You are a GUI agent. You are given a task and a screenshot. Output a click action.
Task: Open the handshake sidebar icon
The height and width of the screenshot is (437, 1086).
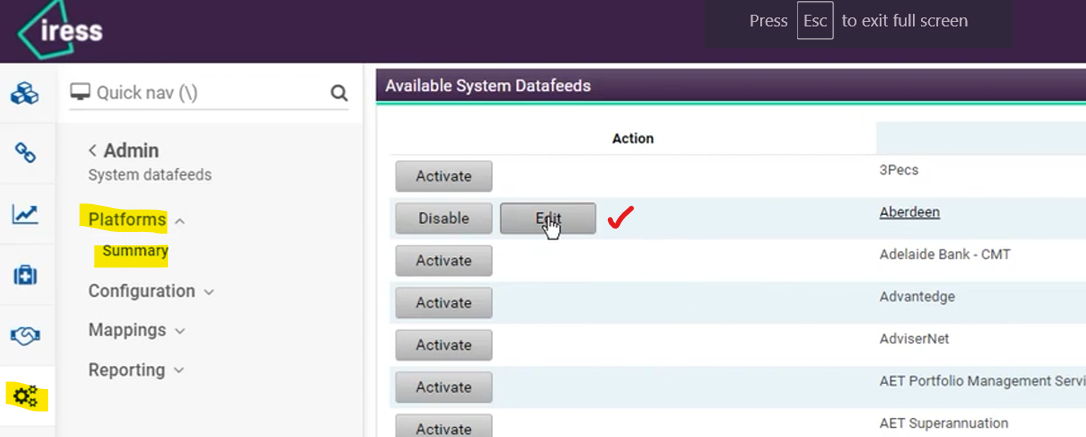(25, 337)
